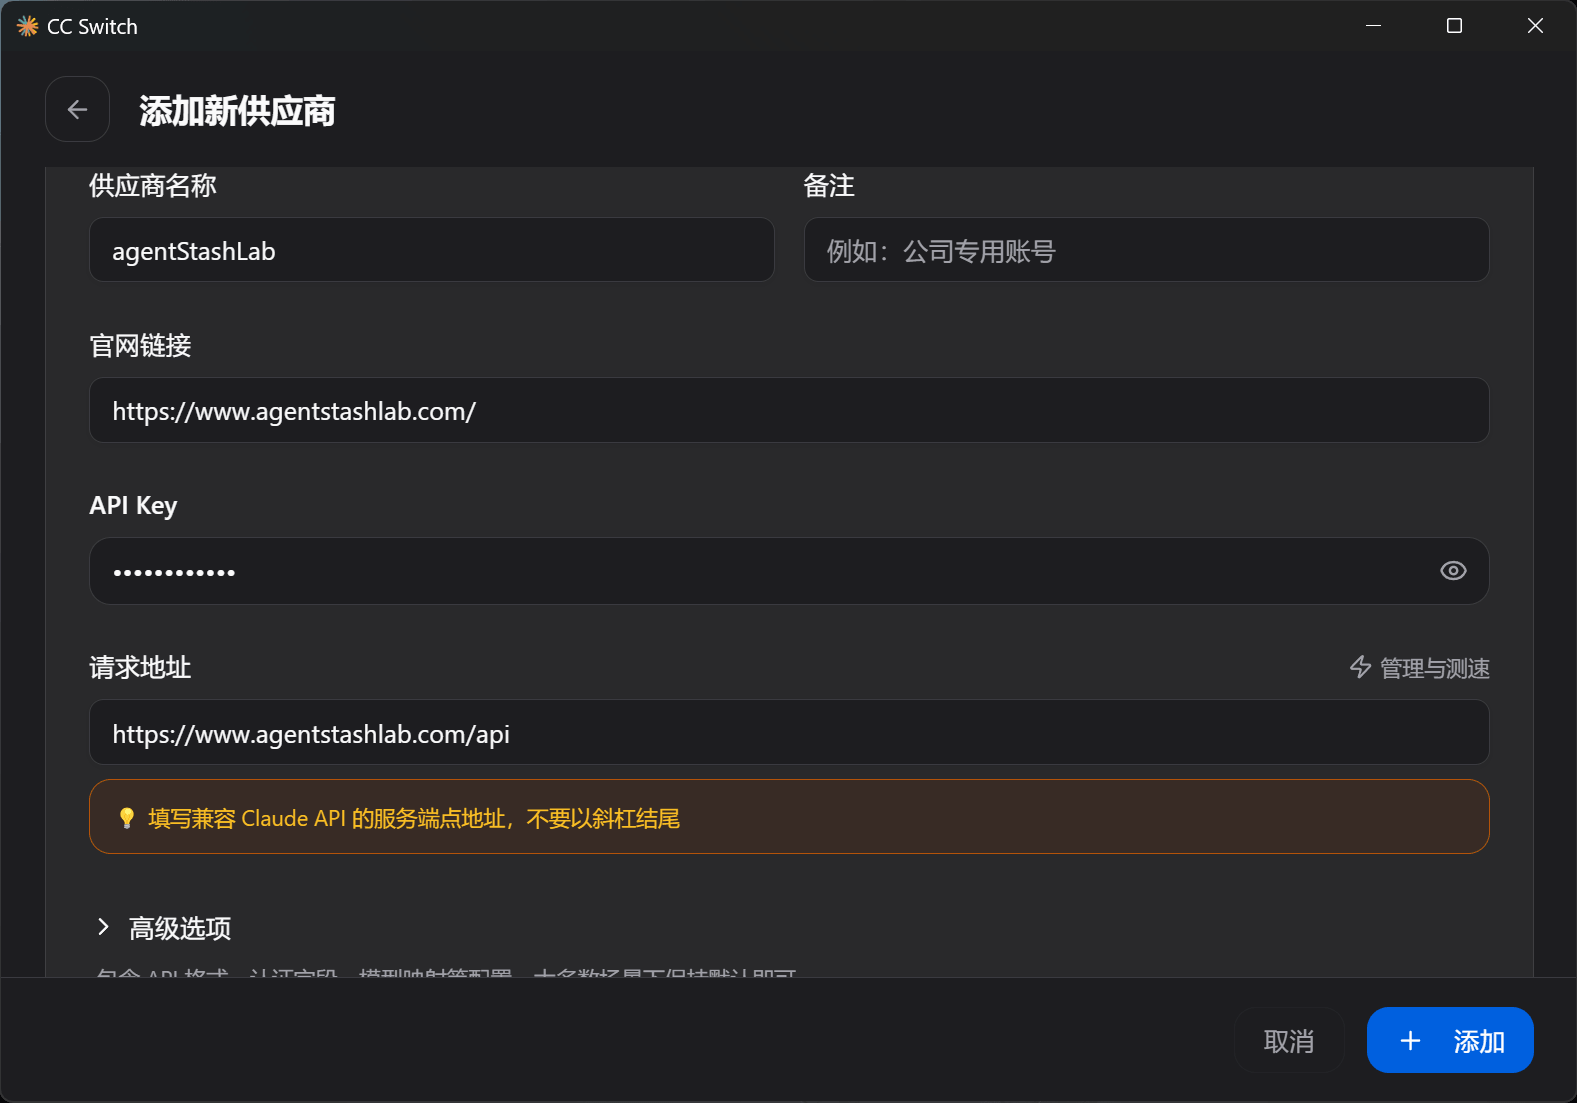Open 管理与测速 endpoint manager
Image resolution: width=1577 pixels, height=1103 pixels.
coord(1419,668)
